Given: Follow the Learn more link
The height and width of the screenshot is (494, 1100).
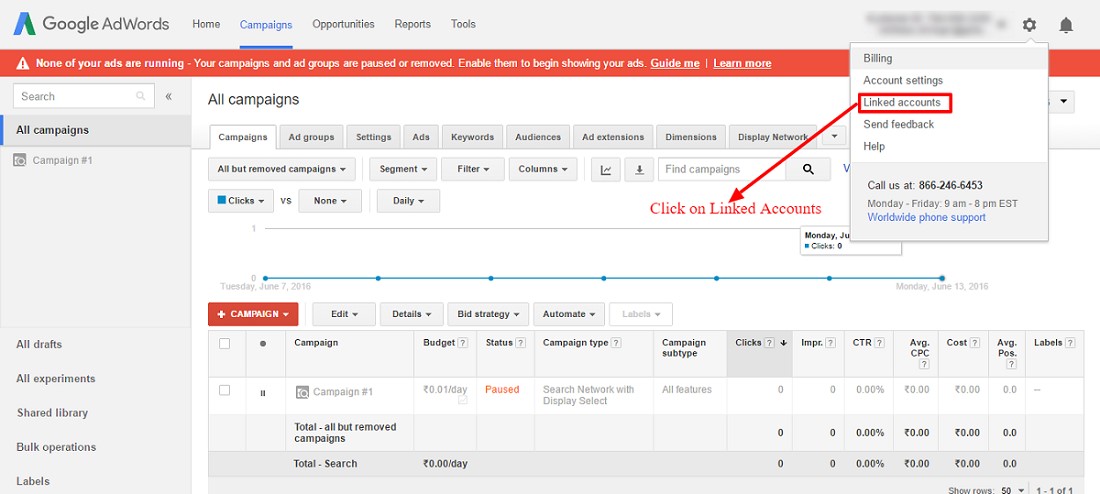Looking at the screenshot, I should click(742, 63).
